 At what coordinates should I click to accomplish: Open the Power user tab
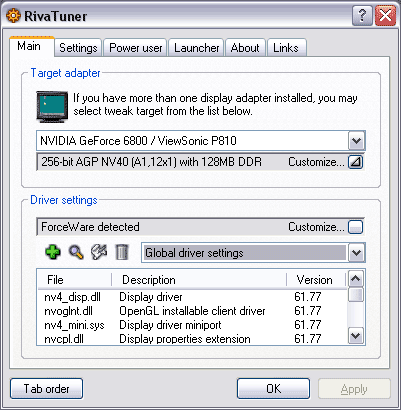point(136,48)
